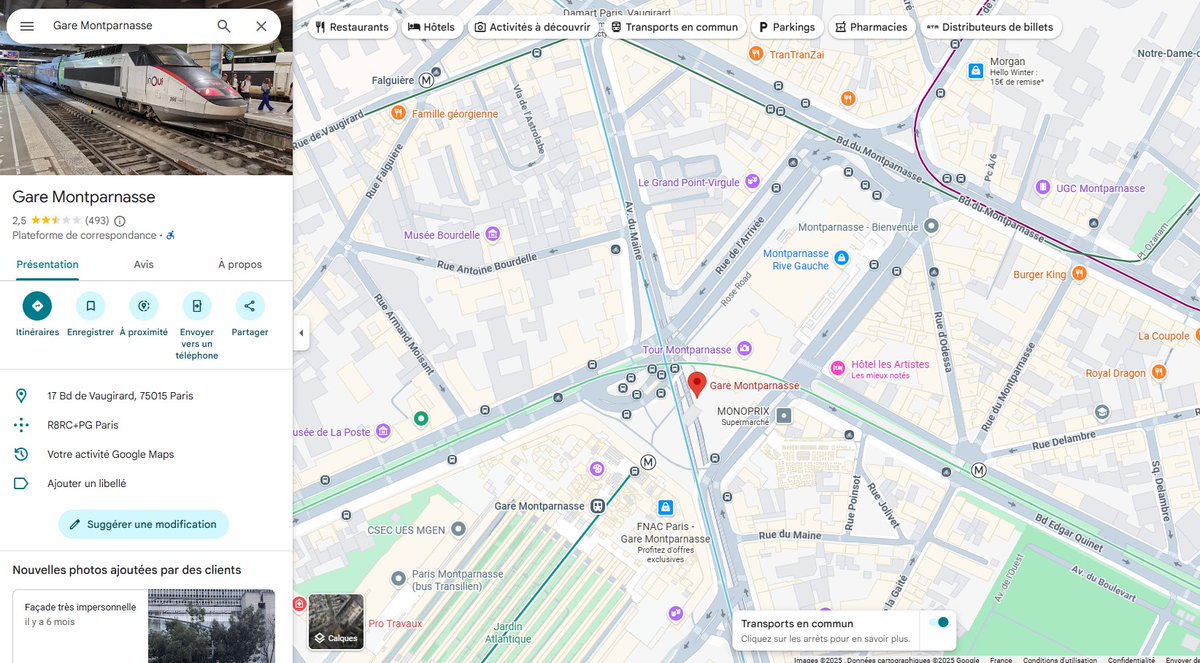Screen dimensions: 1200x663
Task: Switch to the Avis tab
Action: [143, 264]
